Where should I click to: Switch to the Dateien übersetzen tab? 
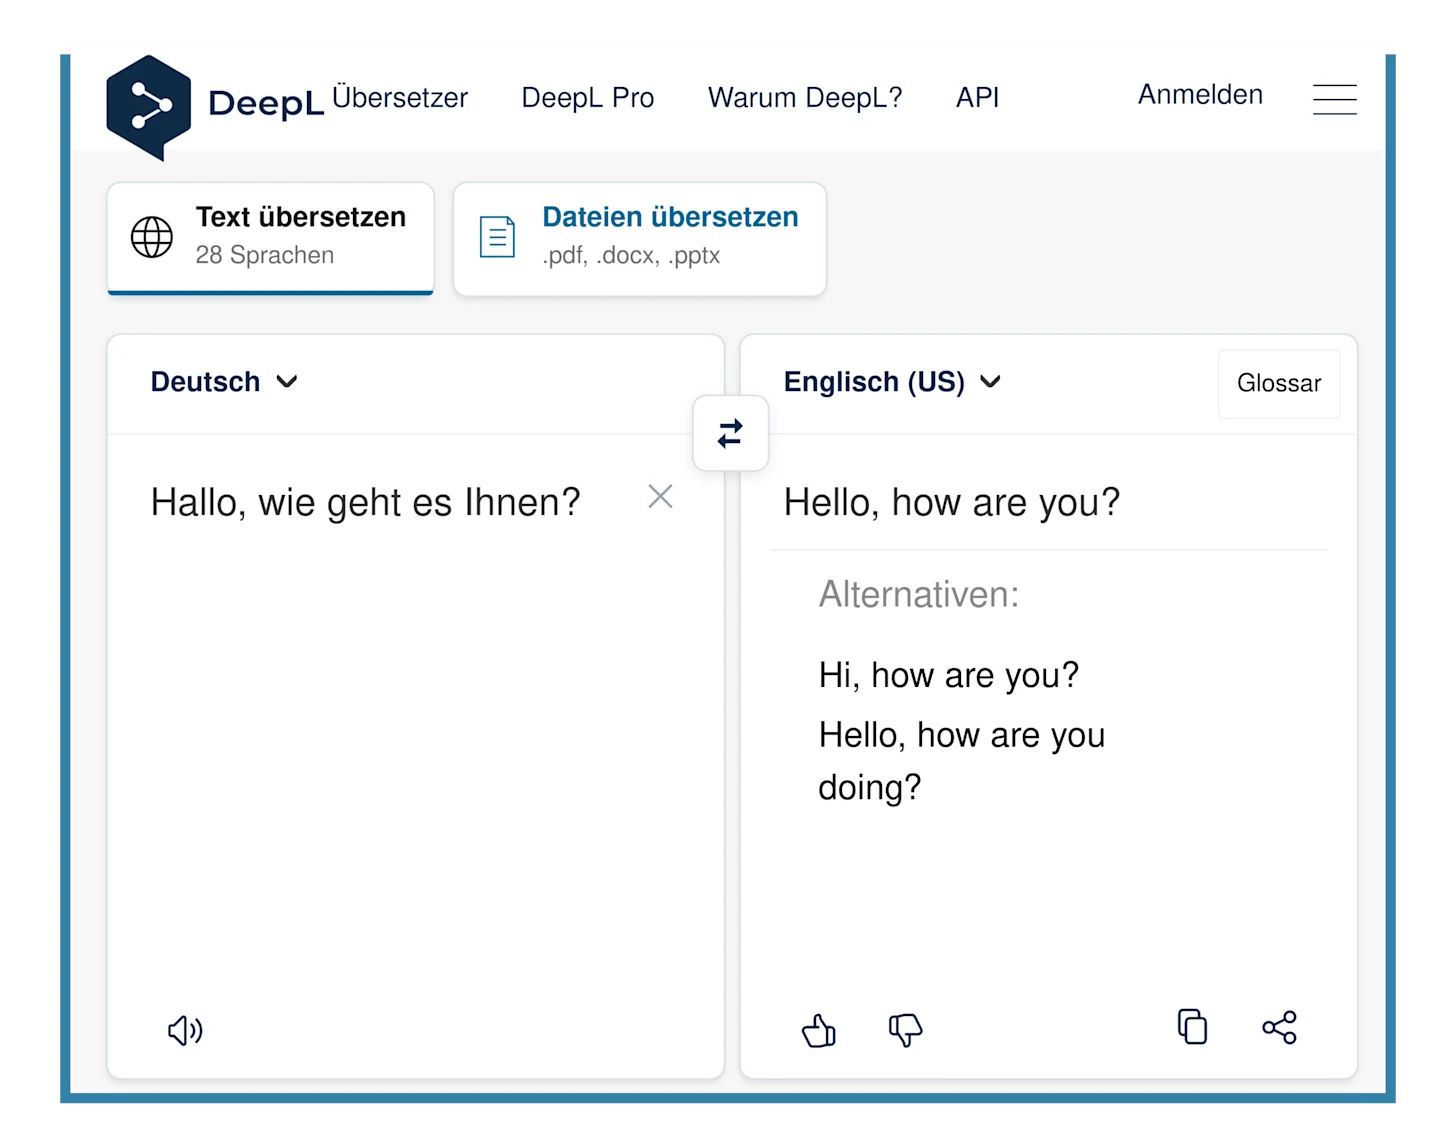tap(640, 238)
